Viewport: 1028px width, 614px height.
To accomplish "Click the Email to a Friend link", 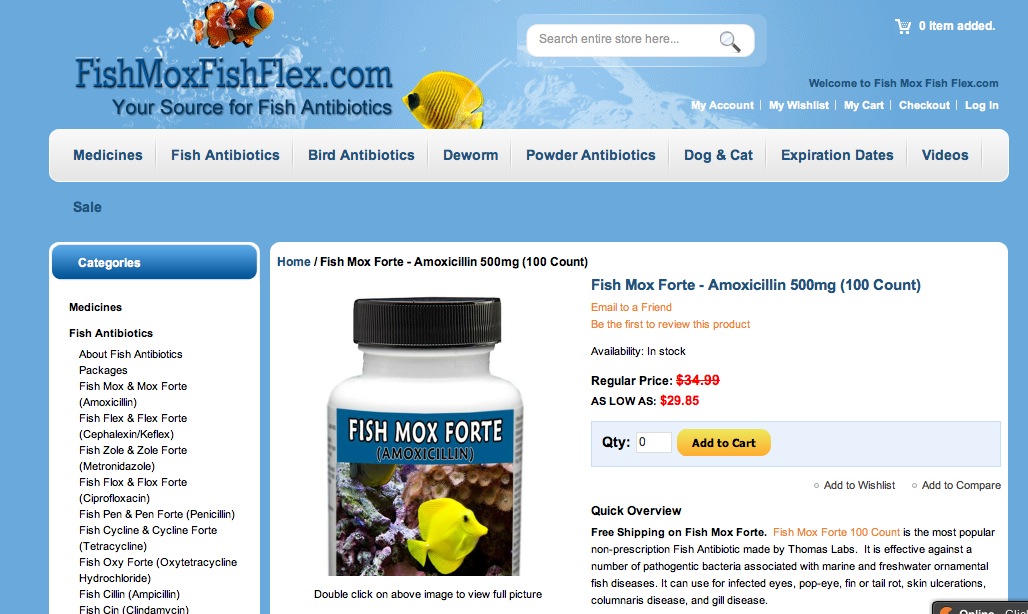I will [x=631, y=307].
